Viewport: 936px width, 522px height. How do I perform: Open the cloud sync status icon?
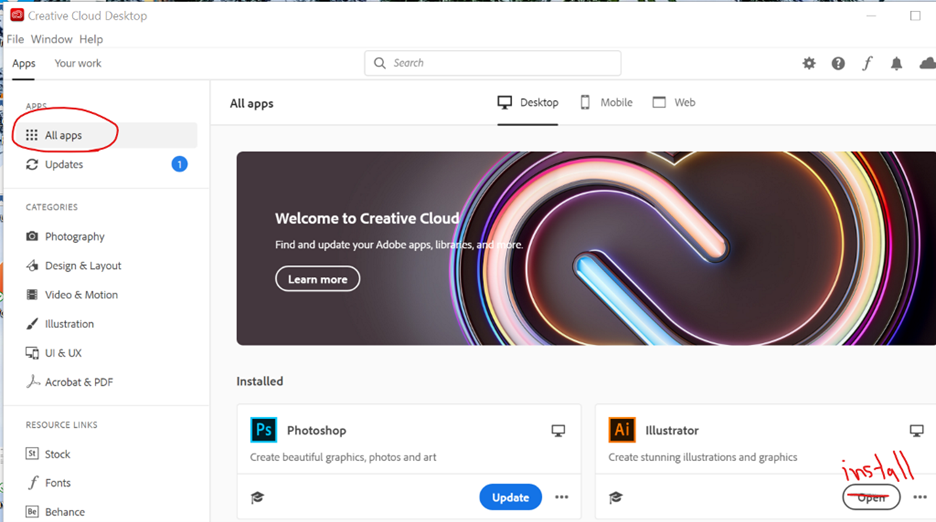[928, 63]
